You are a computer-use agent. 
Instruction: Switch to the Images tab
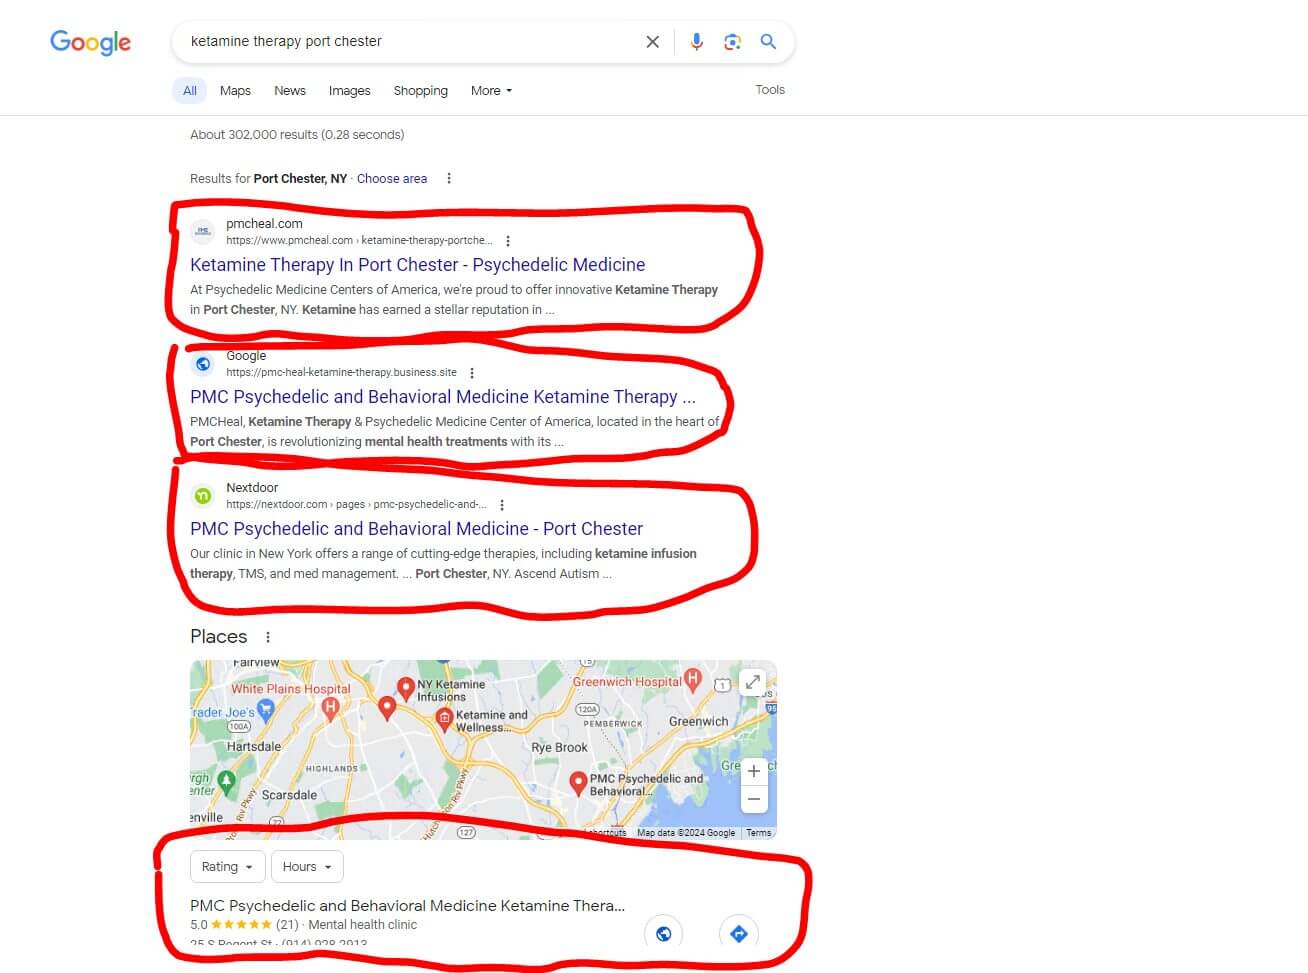click(x=349, y=90)
